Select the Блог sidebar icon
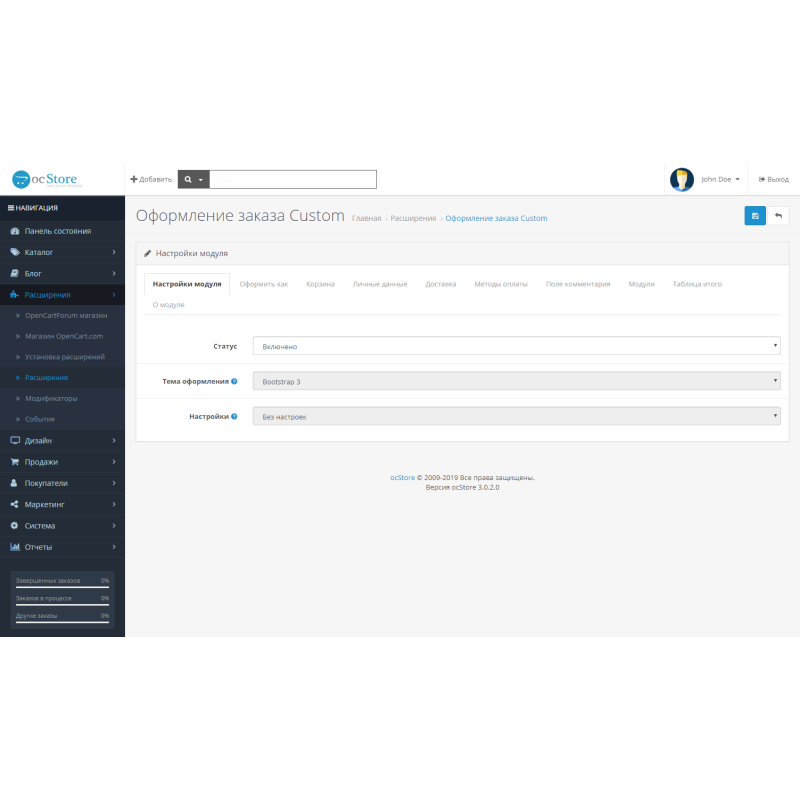The height and width of the screenshot is (800, 800). click(16, 272)
